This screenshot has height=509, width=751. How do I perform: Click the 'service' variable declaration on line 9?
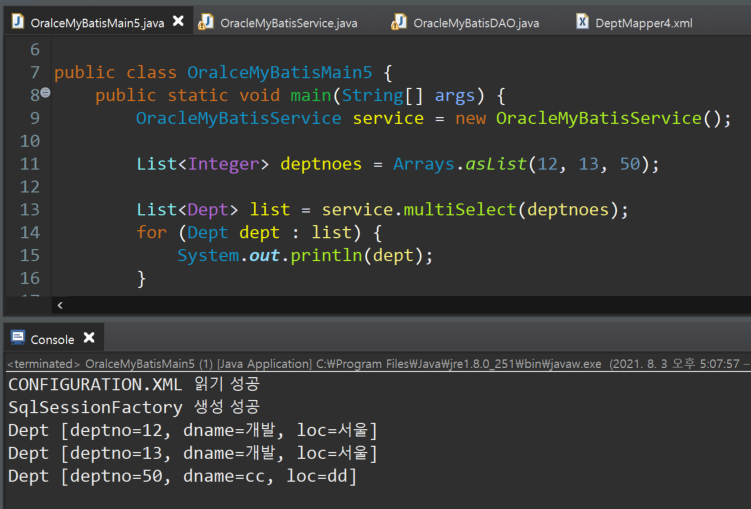(x=388, y=118)
